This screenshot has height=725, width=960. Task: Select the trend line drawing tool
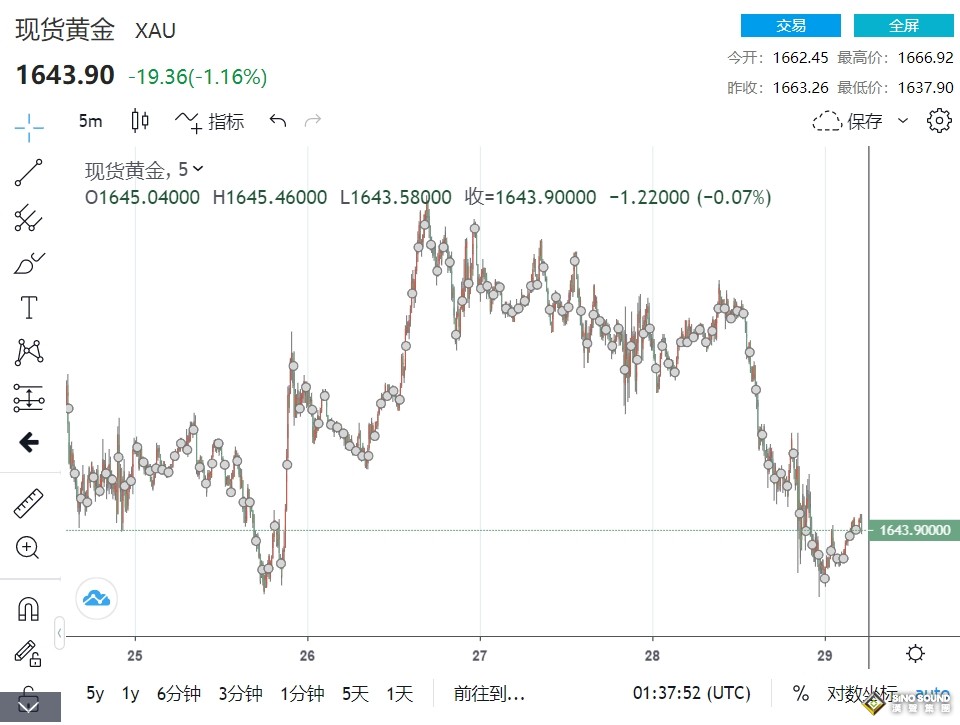pyautogui.click(x=29, y=173)
